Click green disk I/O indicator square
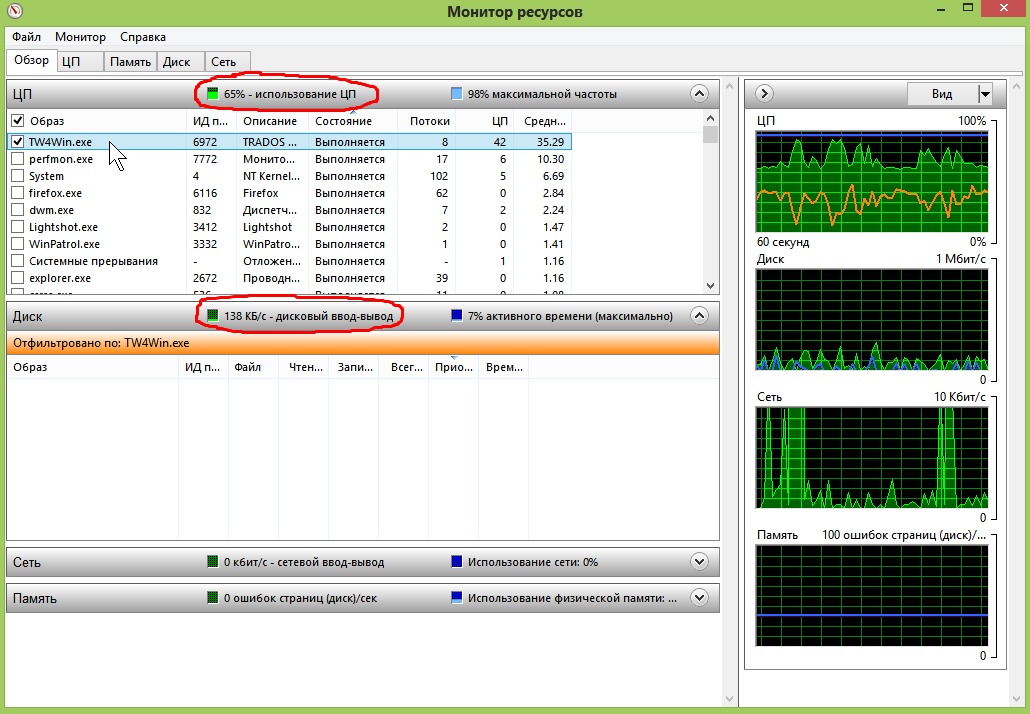This screenshot has height=714, width=1030. tap(212, 316)
